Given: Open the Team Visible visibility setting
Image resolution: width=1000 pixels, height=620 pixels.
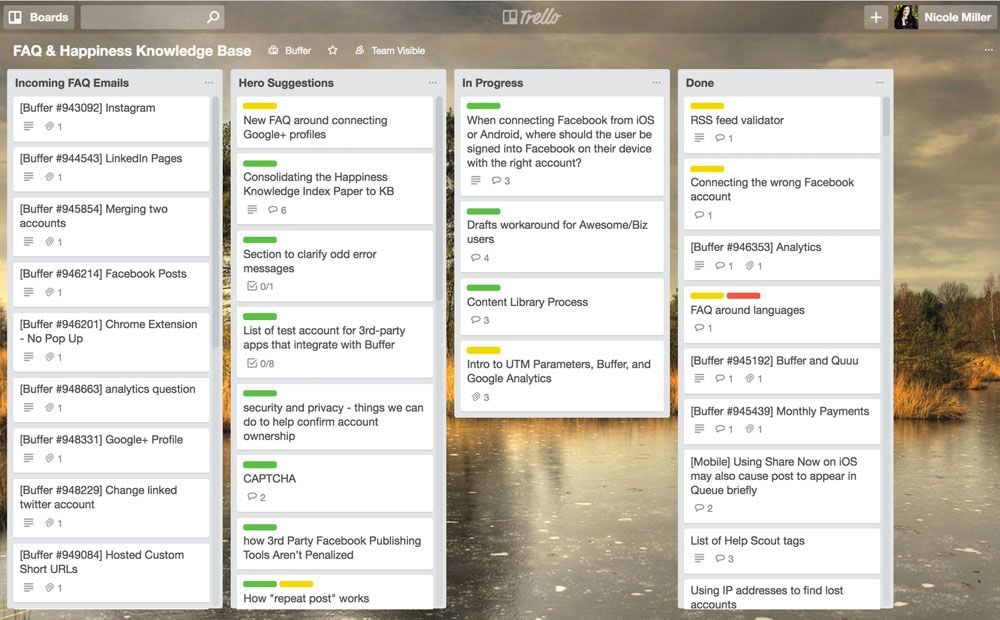Looking at the screenshot, I should 390,50.
